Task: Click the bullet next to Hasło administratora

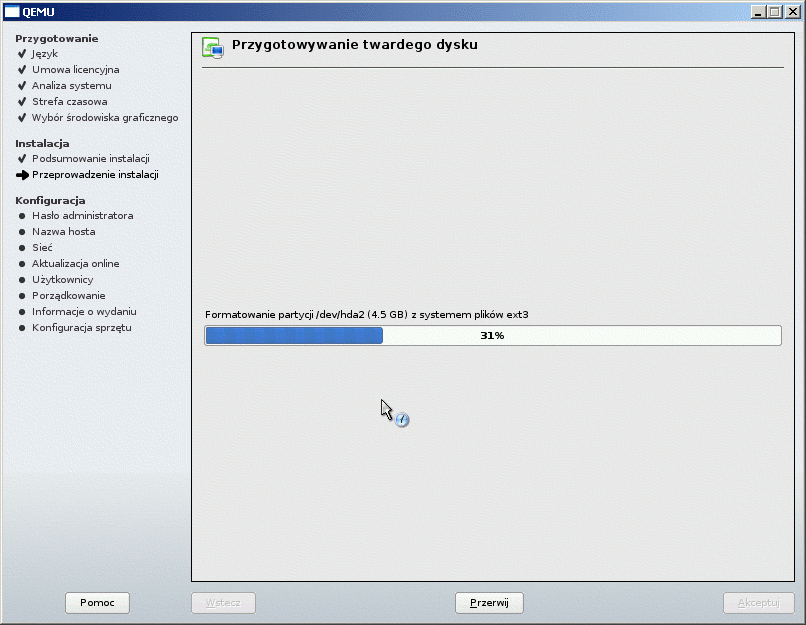Action: pyautogui.click(x=22, y=216)
